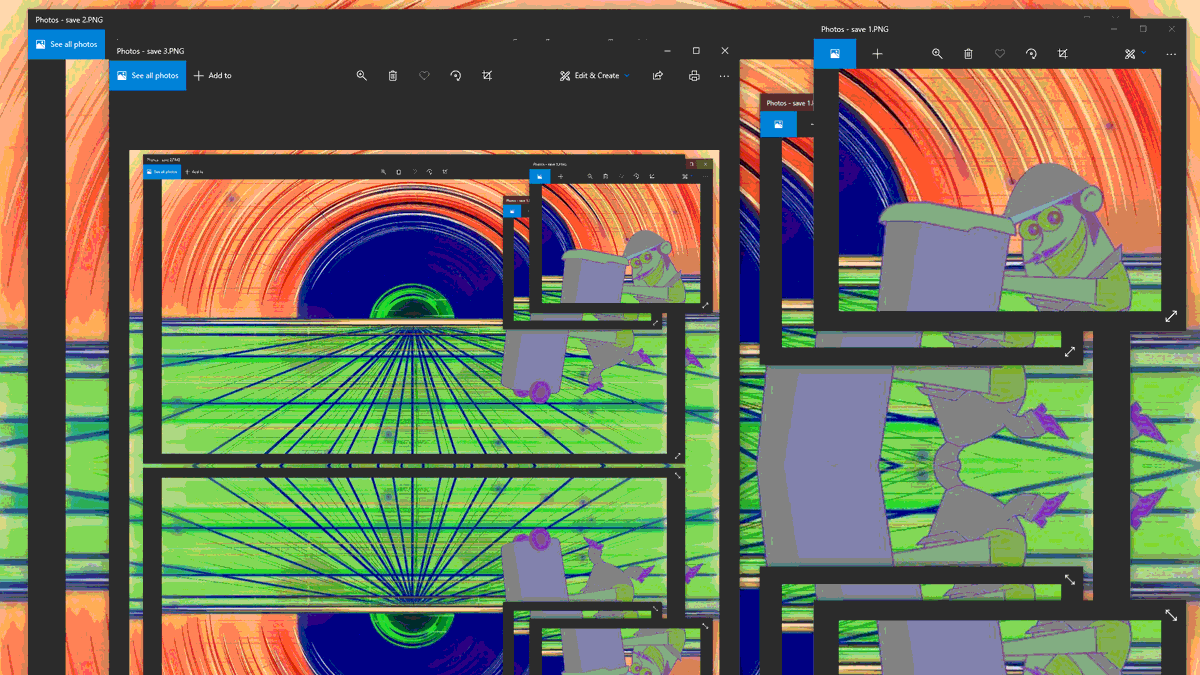This screenshot has height=675, width=1200.
Task: Click the rotate icon in save 3.PNG window
Action: click(x=456, y=75)
